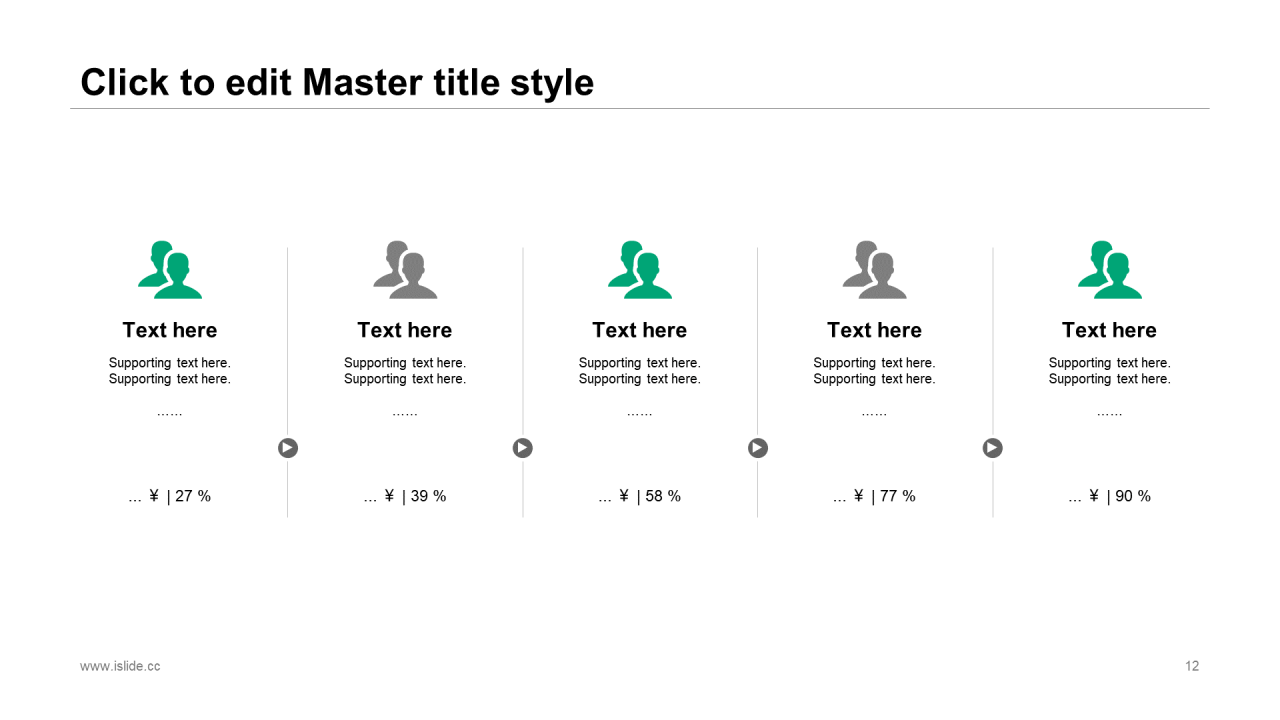Select the Click to edit Master title text

[x=337, y=82]
